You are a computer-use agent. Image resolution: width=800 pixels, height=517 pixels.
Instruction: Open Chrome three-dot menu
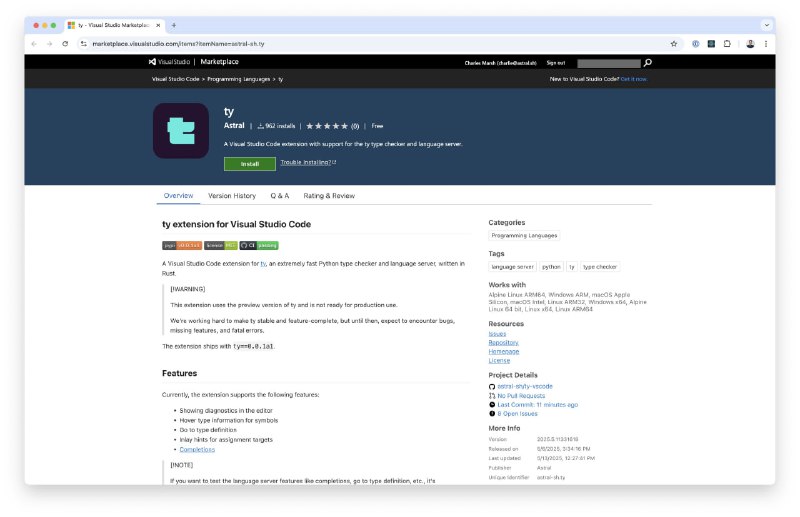766,44
